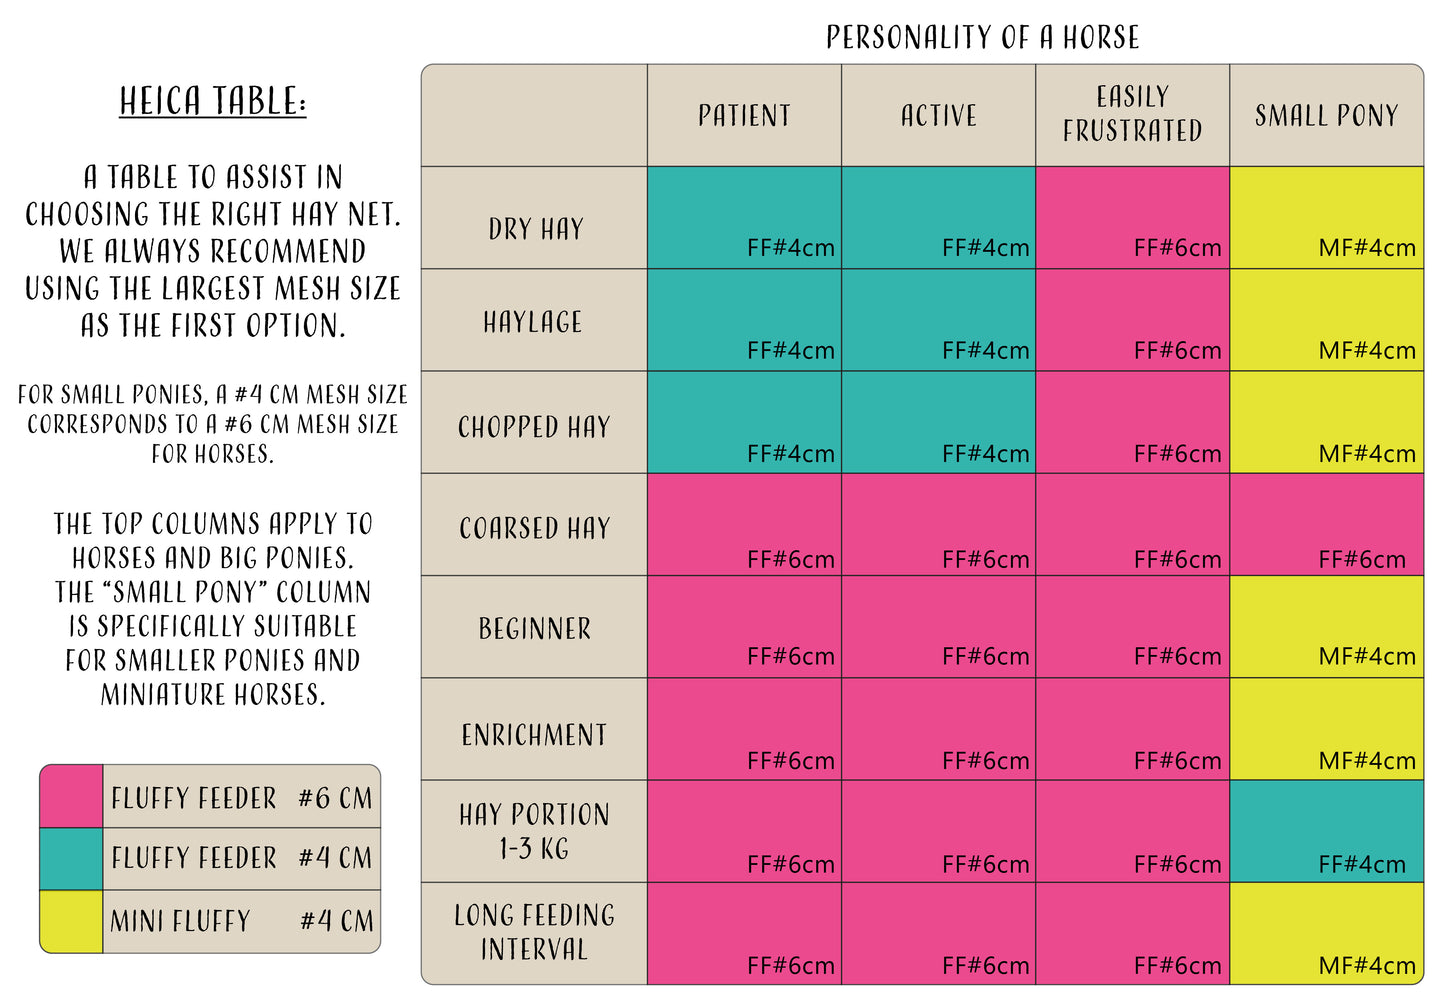Click the Hay Portion 1-3 kg Small Pony cell
This screenshot has height=1000, width=1445.
pos(1326,831)
